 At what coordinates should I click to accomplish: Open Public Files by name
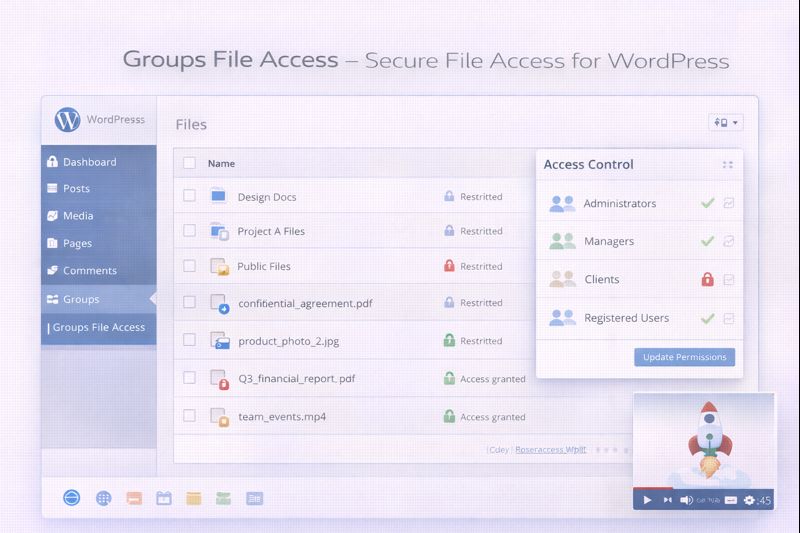[264, 266]
